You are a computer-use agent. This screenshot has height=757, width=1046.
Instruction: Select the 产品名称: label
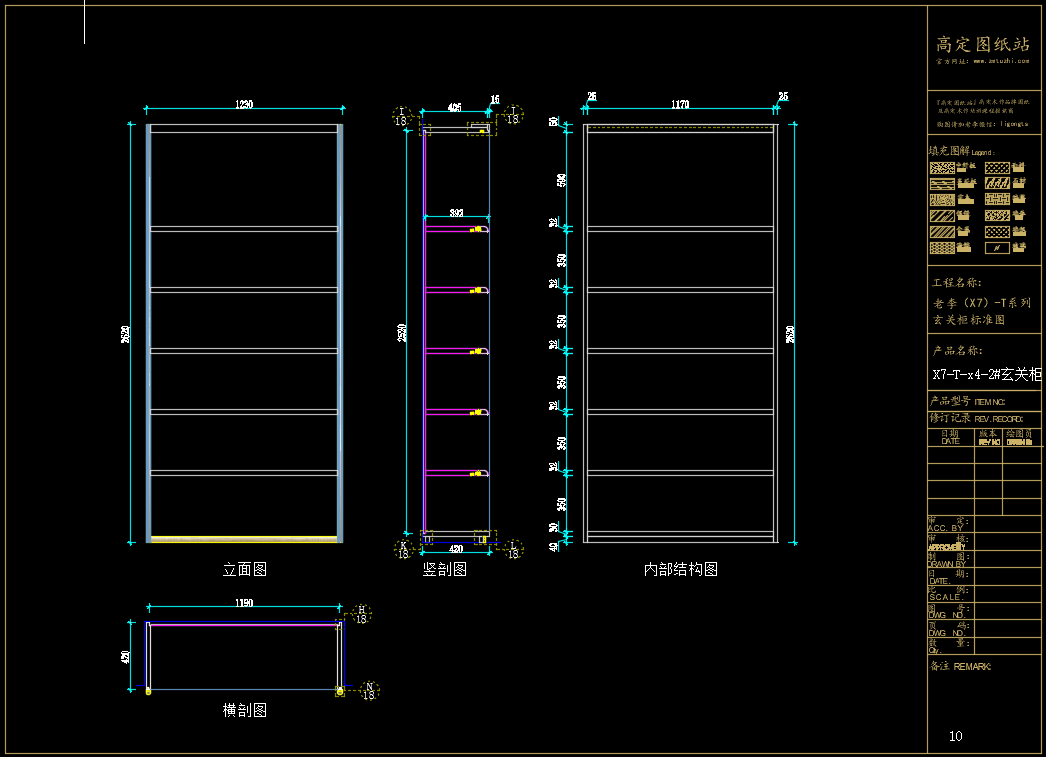click(x=957, y=351)
